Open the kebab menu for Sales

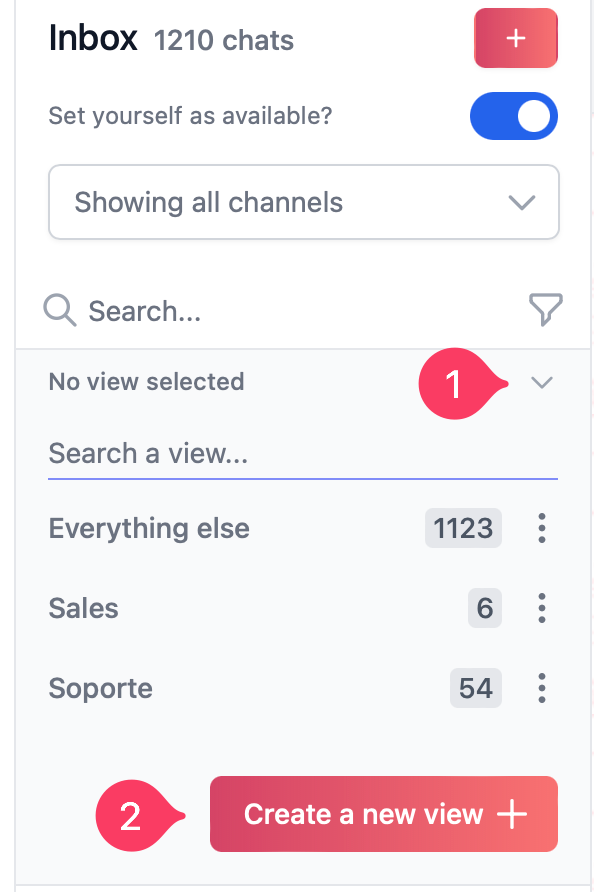[541, 608]
